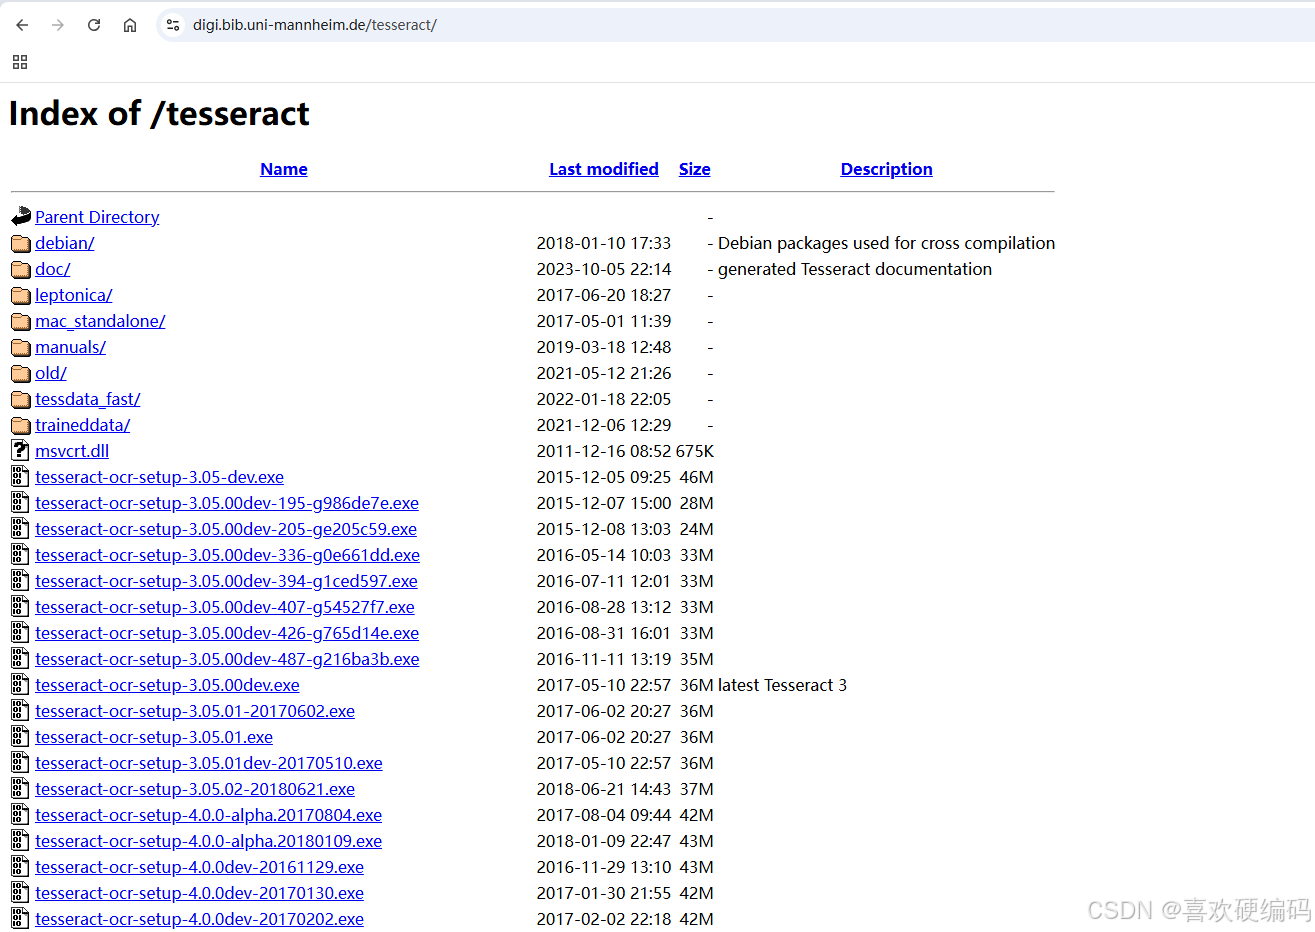Click 'Debian packages used for cross compilation' text
This screenshot has height=932, width=1315.
[x=886, y=243]
